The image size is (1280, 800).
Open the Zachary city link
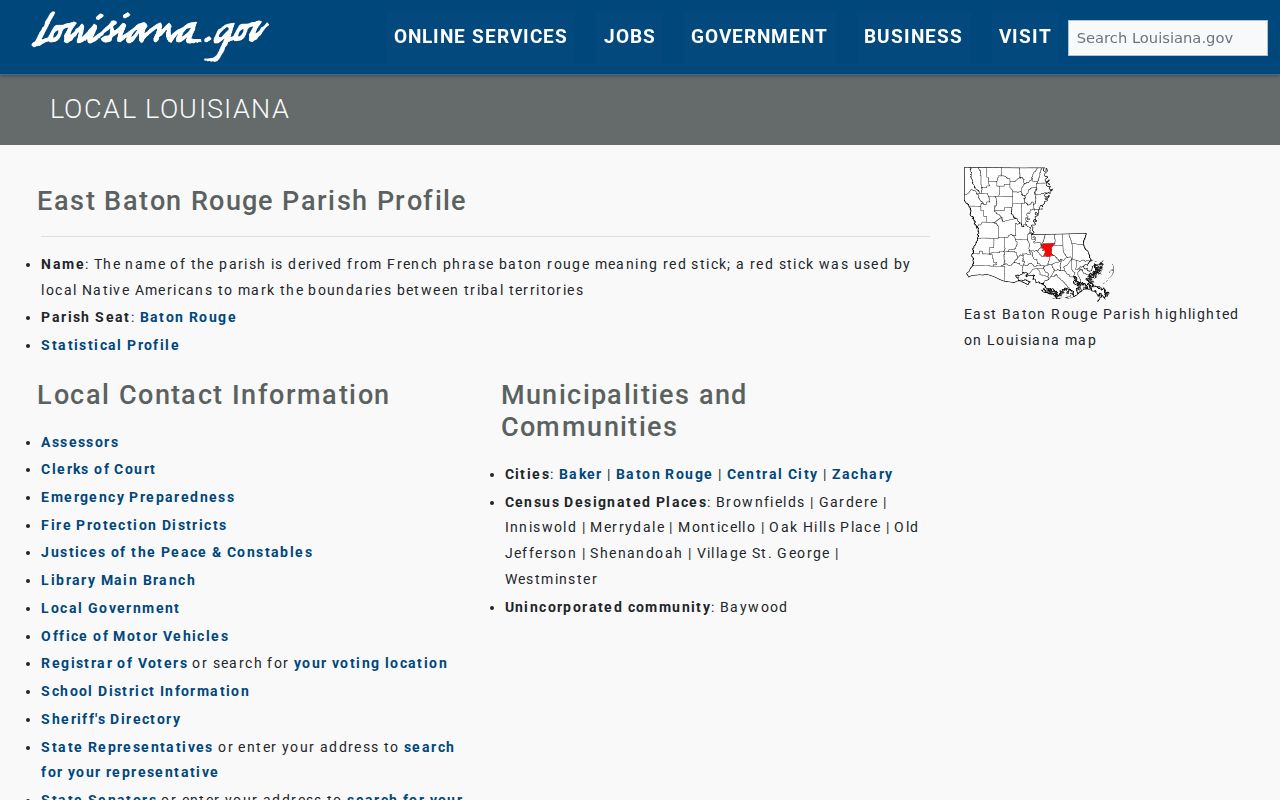coord(862,474)
